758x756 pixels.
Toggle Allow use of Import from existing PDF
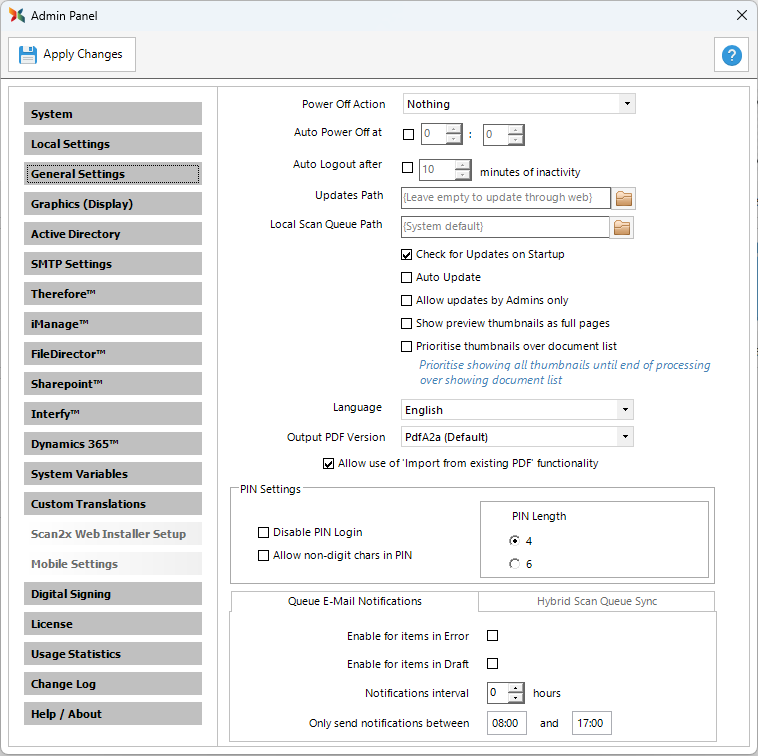[x=328, y=464]
